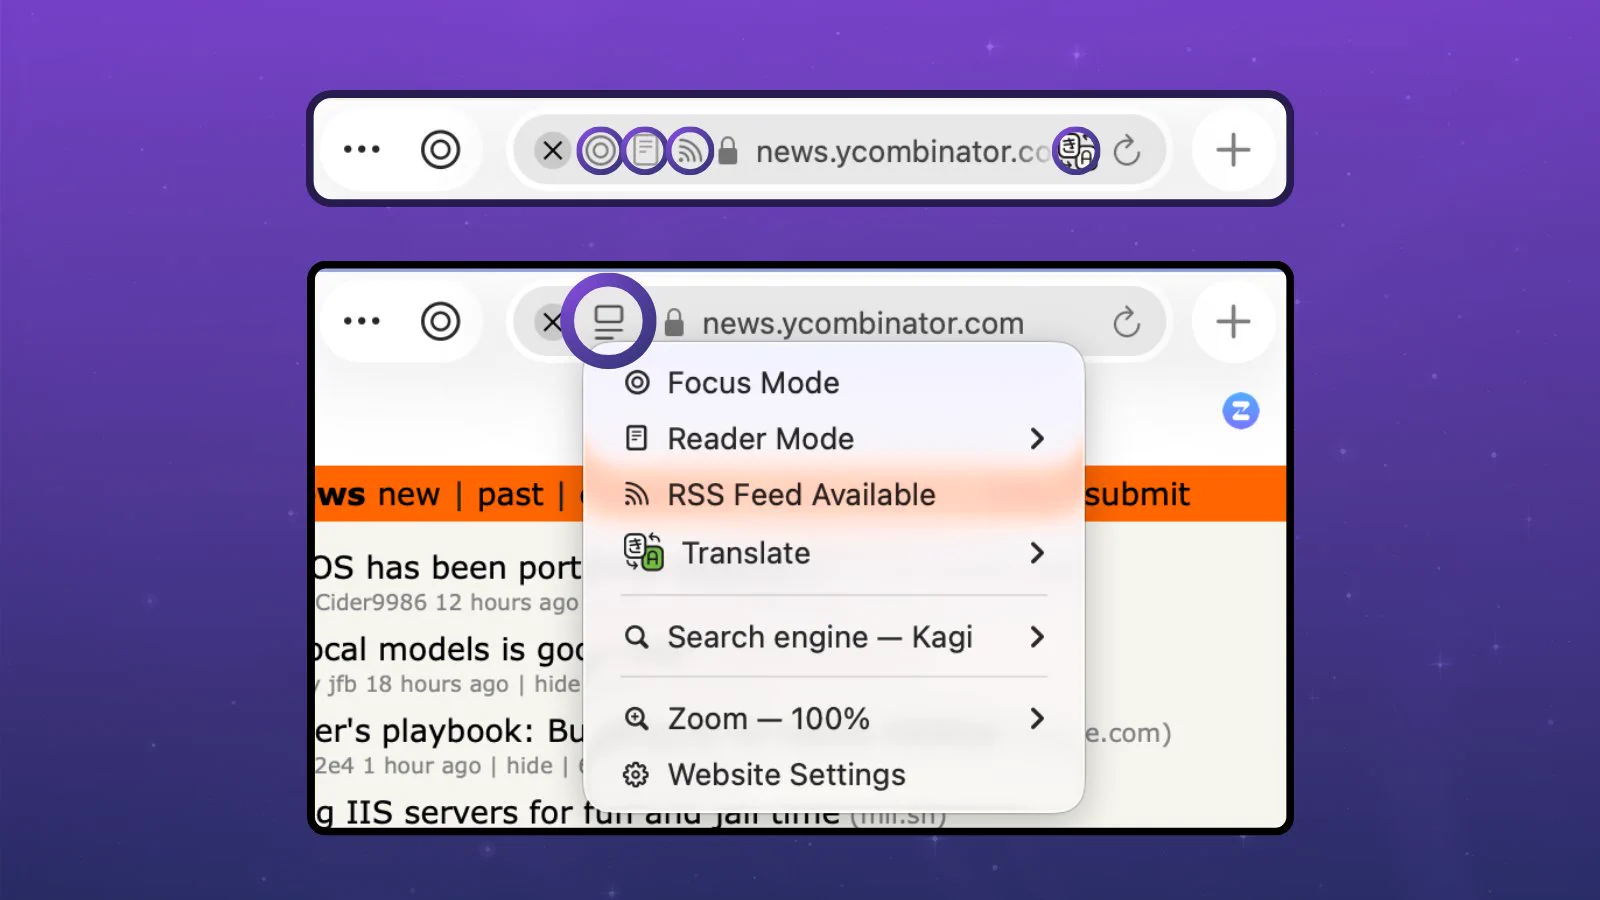Click the top address bar URL text
The image size is (1600, 900).
[x=903, y=151]
